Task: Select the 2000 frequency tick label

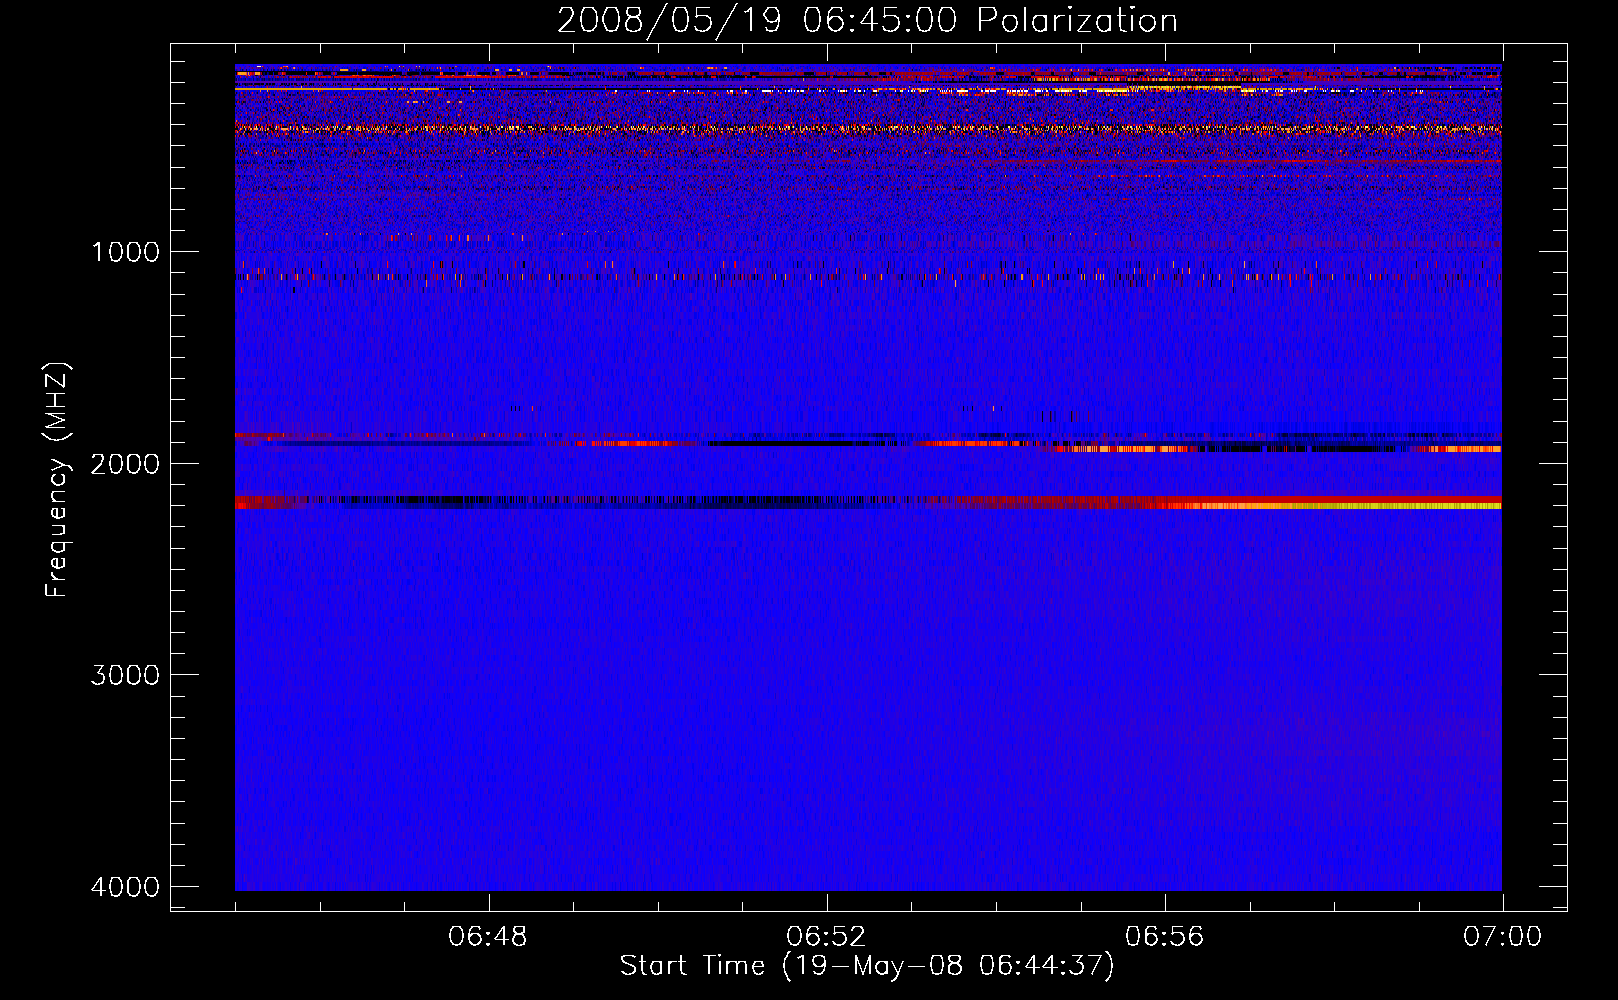Action: pyautogui.click(x=125, y=464)
